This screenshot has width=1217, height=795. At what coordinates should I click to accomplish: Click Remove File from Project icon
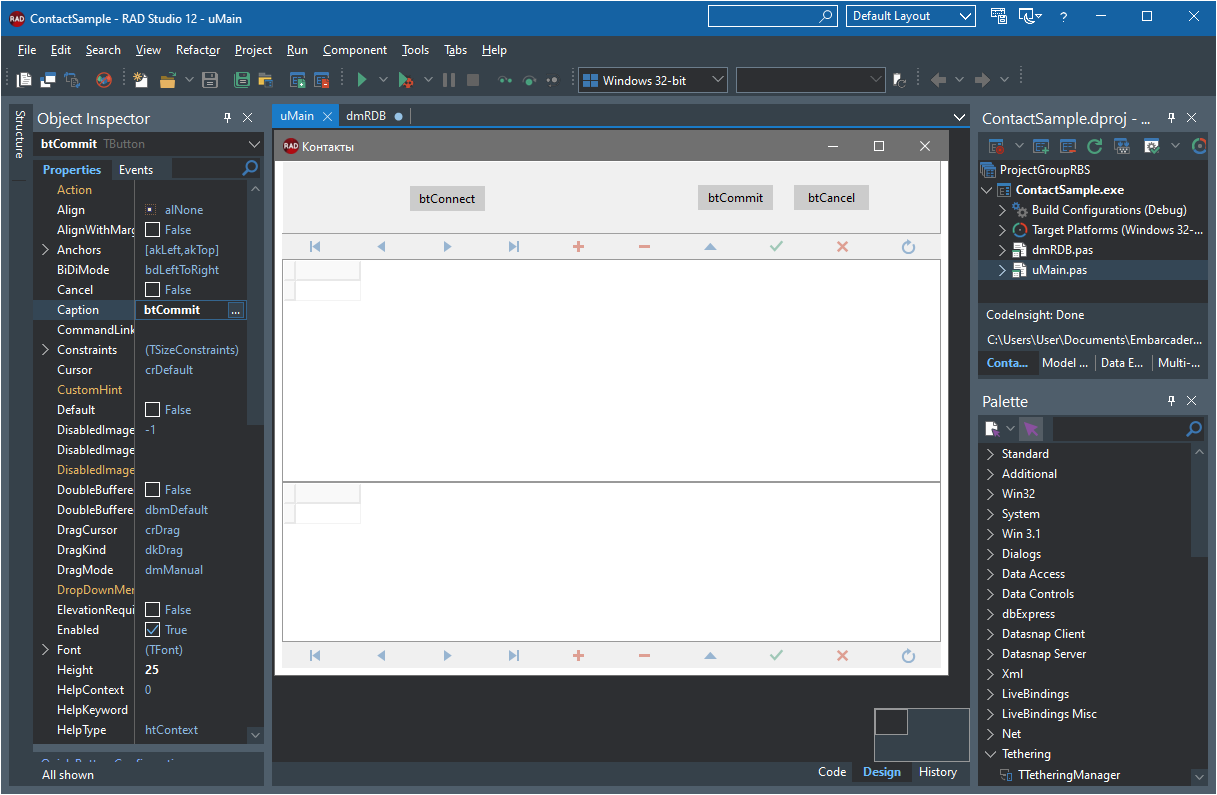(322, 80)
